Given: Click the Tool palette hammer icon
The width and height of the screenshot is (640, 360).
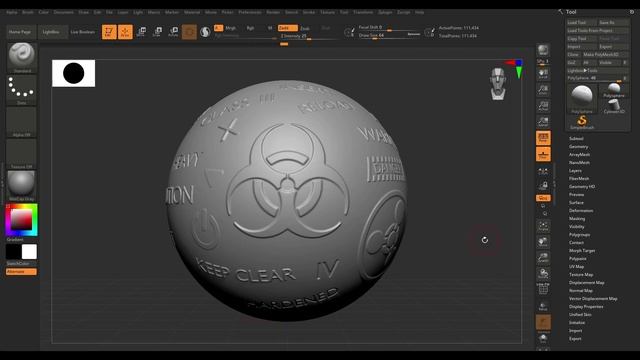Looking at the screenshot, I should (561, 12).
